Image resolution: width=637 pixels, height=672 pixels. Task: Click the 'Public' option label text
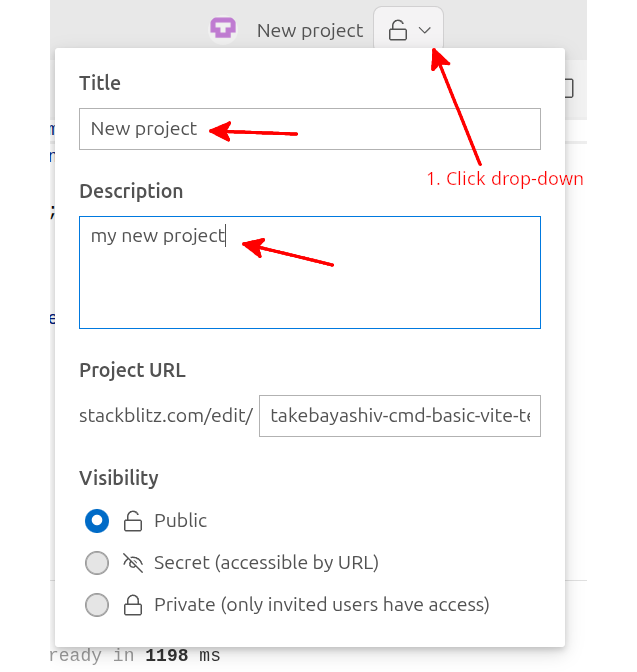(180, 521)
